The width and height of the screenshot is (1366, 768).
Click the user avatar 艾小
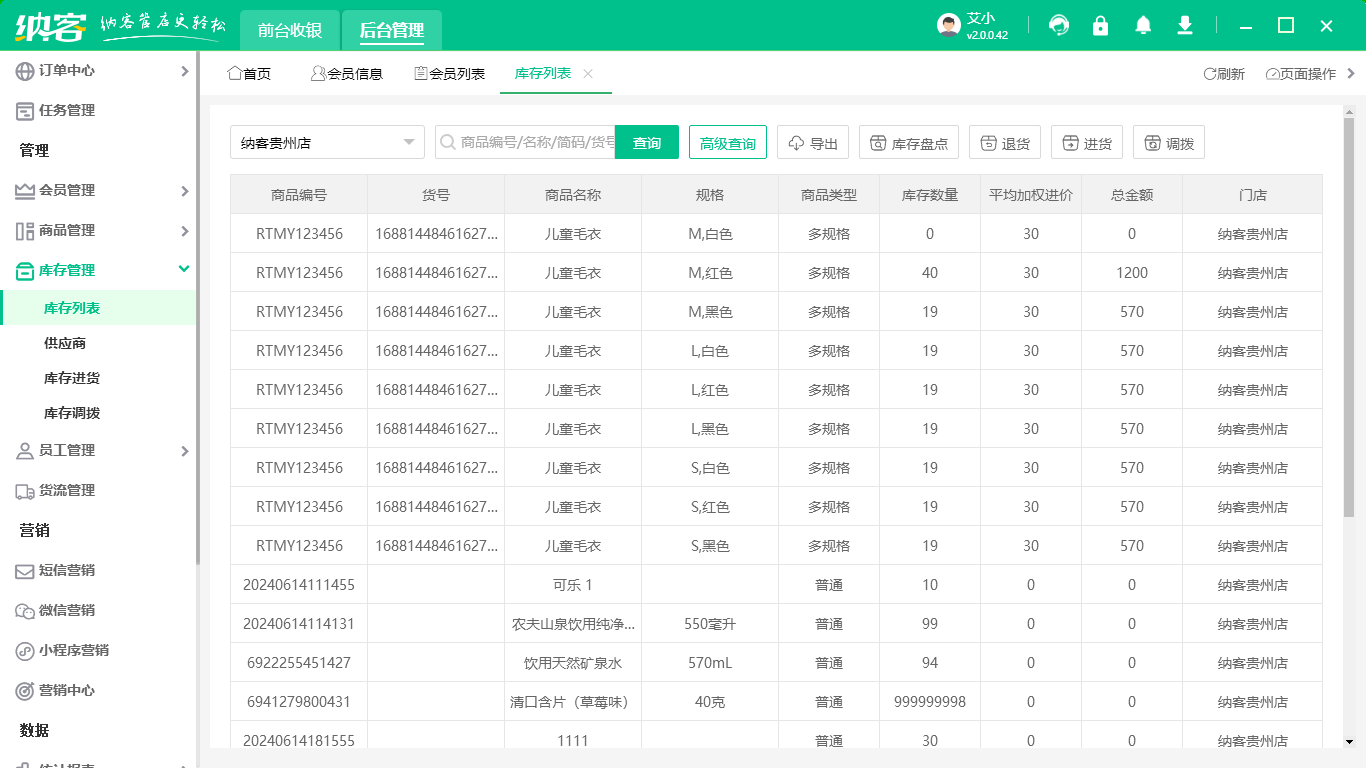[949, 26]
